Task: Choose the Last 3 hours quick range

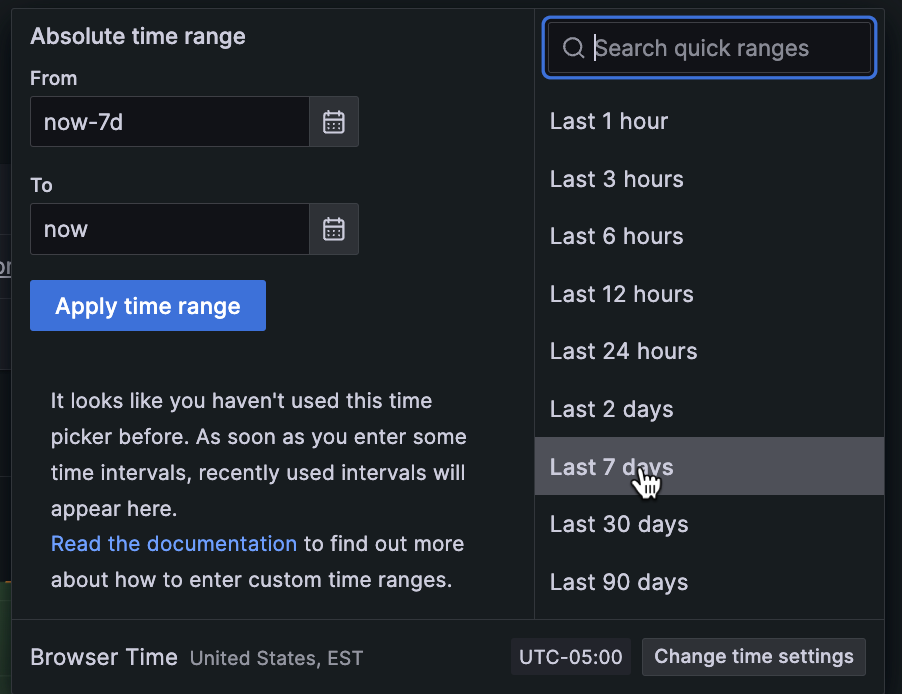Action: click(x=617, y=179)
